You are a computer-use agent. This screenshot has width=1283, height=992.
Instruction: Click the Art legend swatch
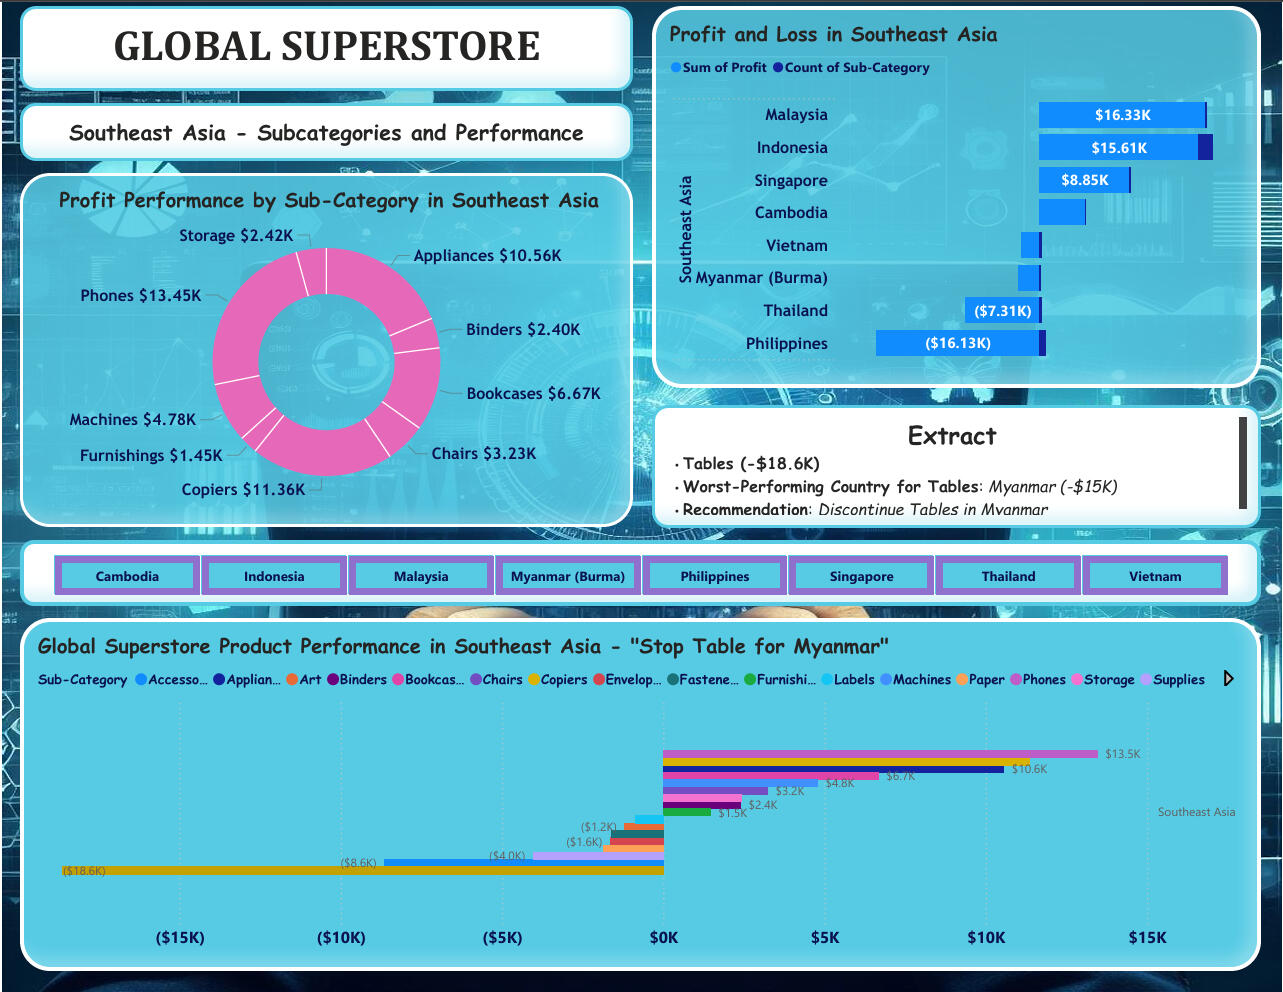[x=292, y=680]
